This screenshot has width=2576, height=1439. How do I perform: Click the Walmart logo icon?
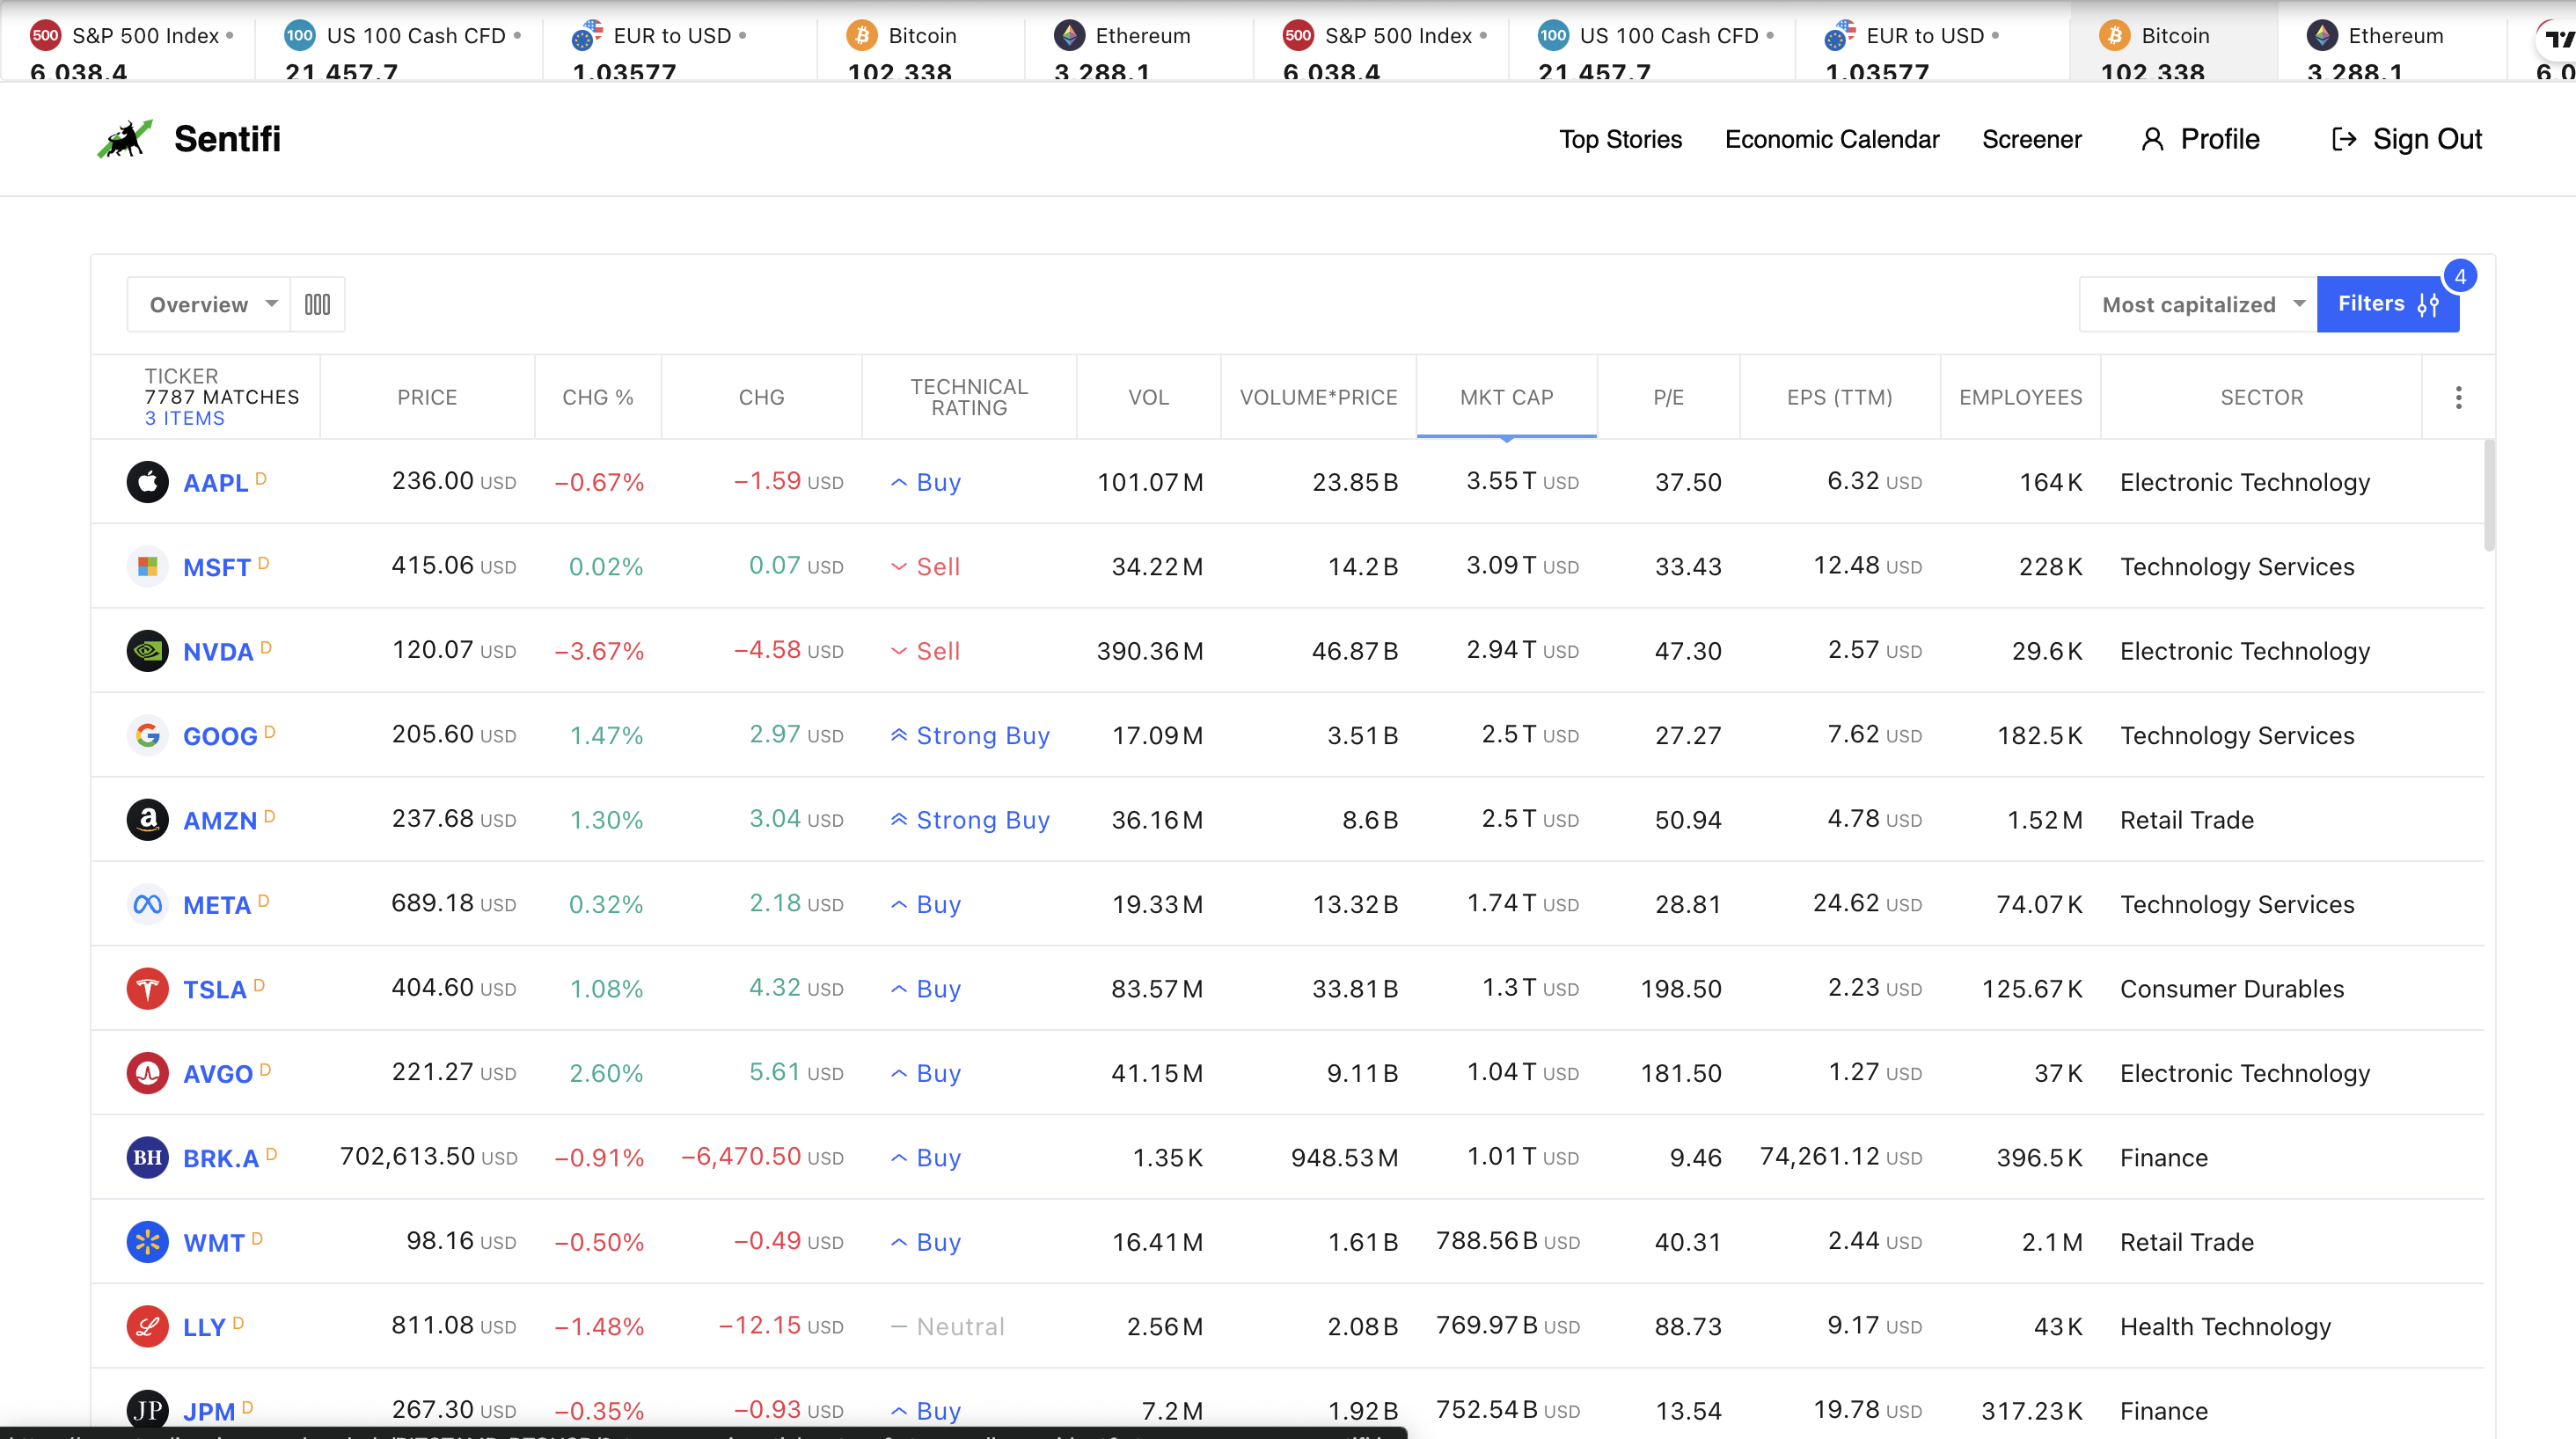(147, 1242)
